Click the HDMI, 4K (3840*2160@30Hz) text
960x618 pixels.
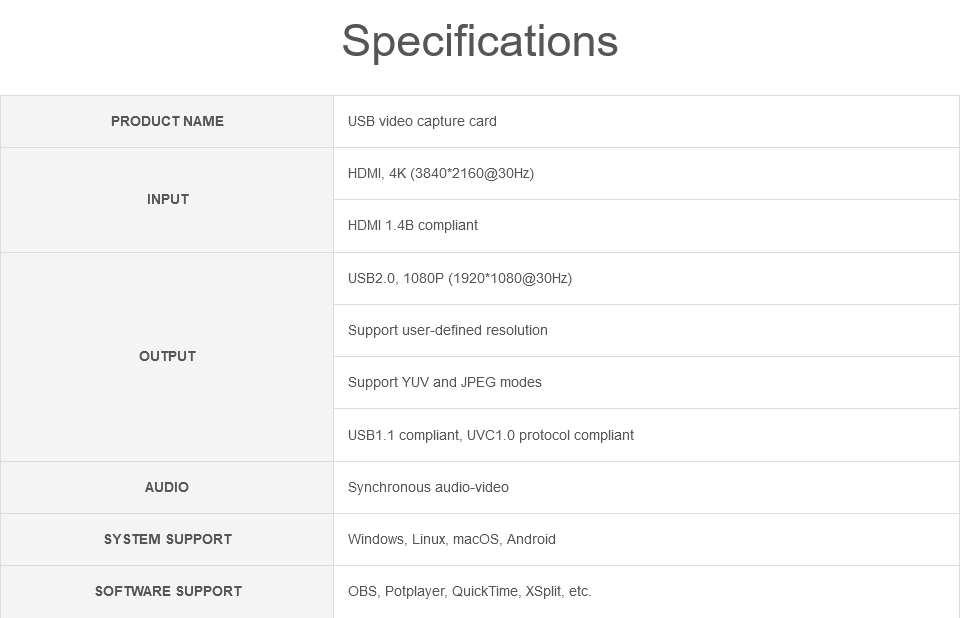[441, 173]
